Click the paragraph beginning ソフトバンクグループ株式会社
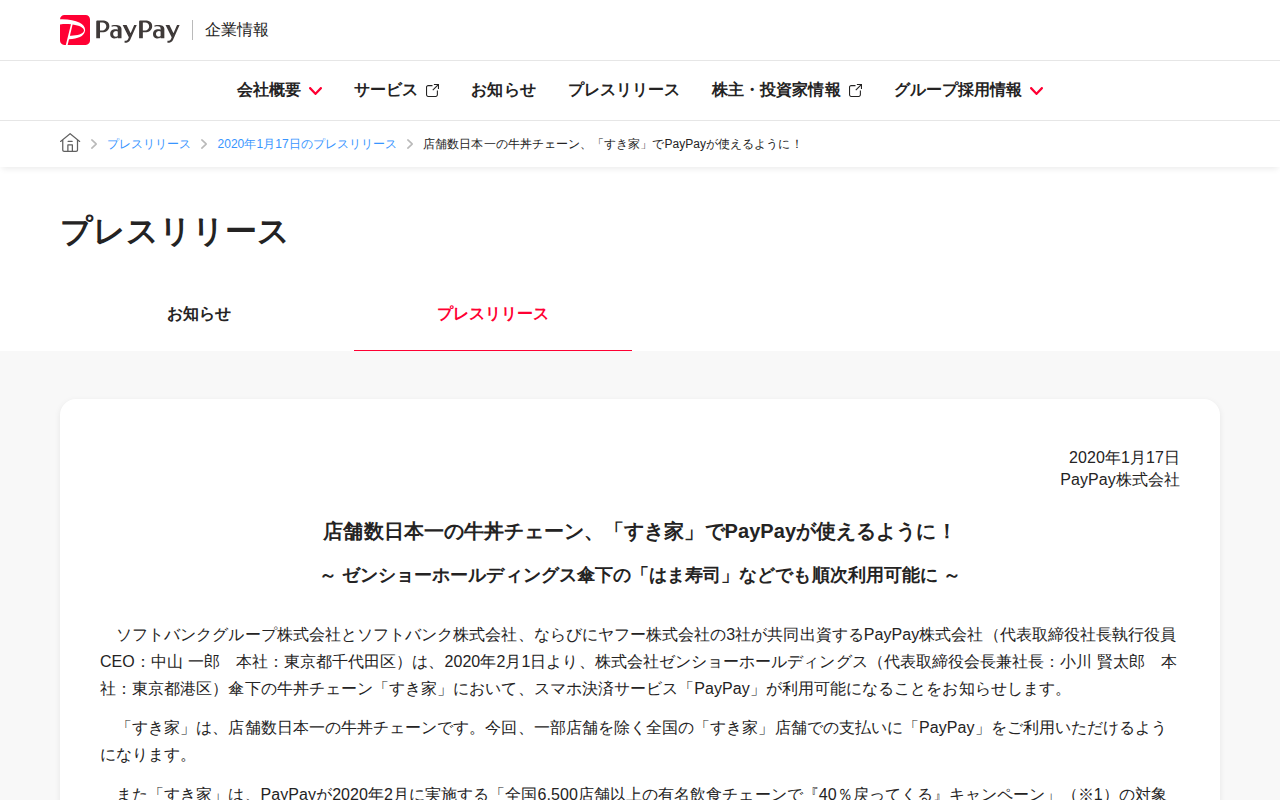Viewport: 1280px width, 800px height. point(640,662)
